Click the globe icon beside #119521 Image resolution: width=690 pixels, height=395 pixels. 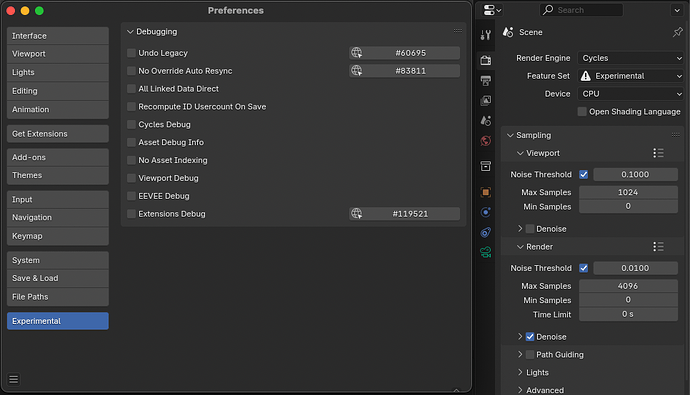pos(356,214)
